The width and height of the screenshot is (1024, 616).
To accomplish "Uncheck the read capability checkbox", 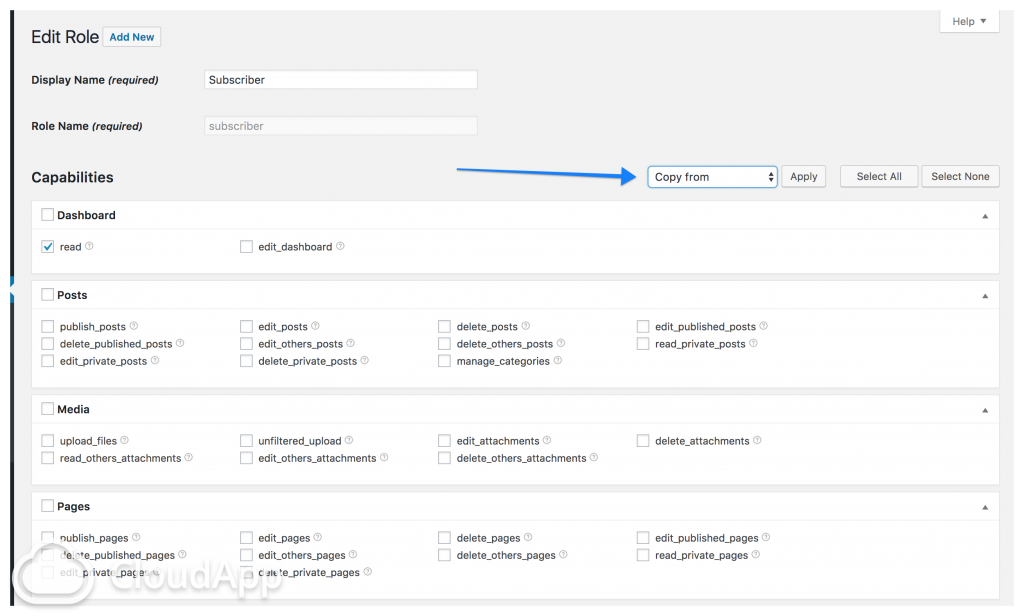I will (47, 245).
